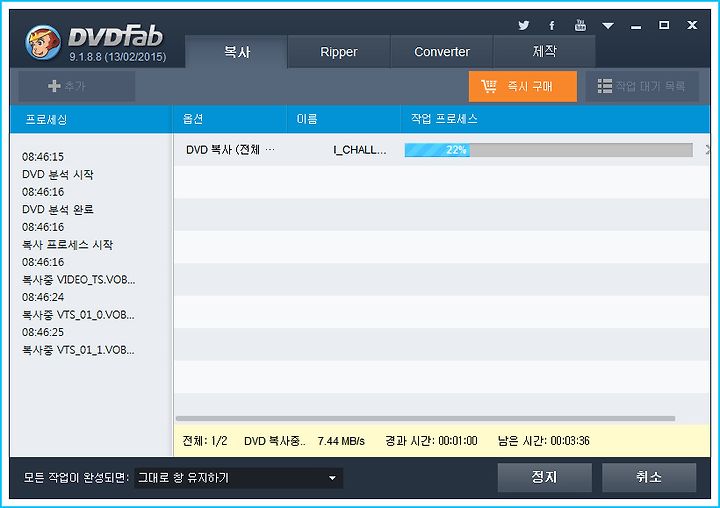Open the 그대로 창 유지하기 dropdown
720x508 pixels.
tap(238, 478)
